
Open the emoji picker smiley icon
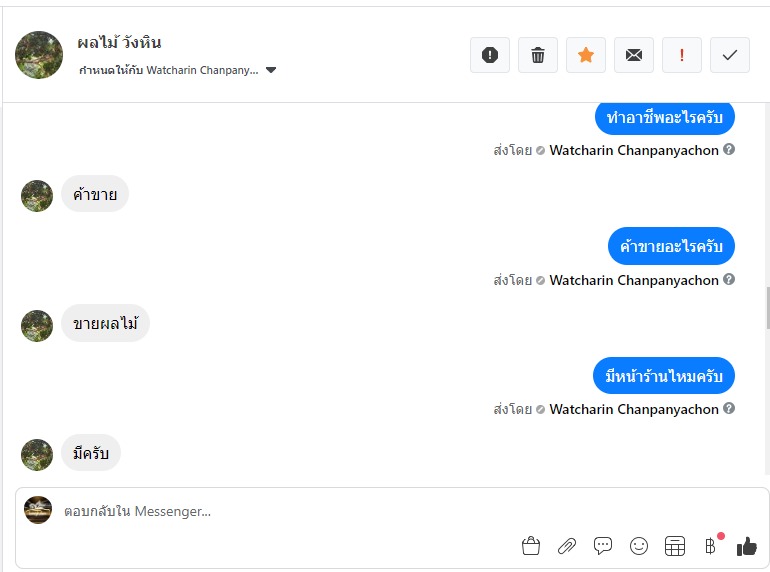(x=639, y=546)
